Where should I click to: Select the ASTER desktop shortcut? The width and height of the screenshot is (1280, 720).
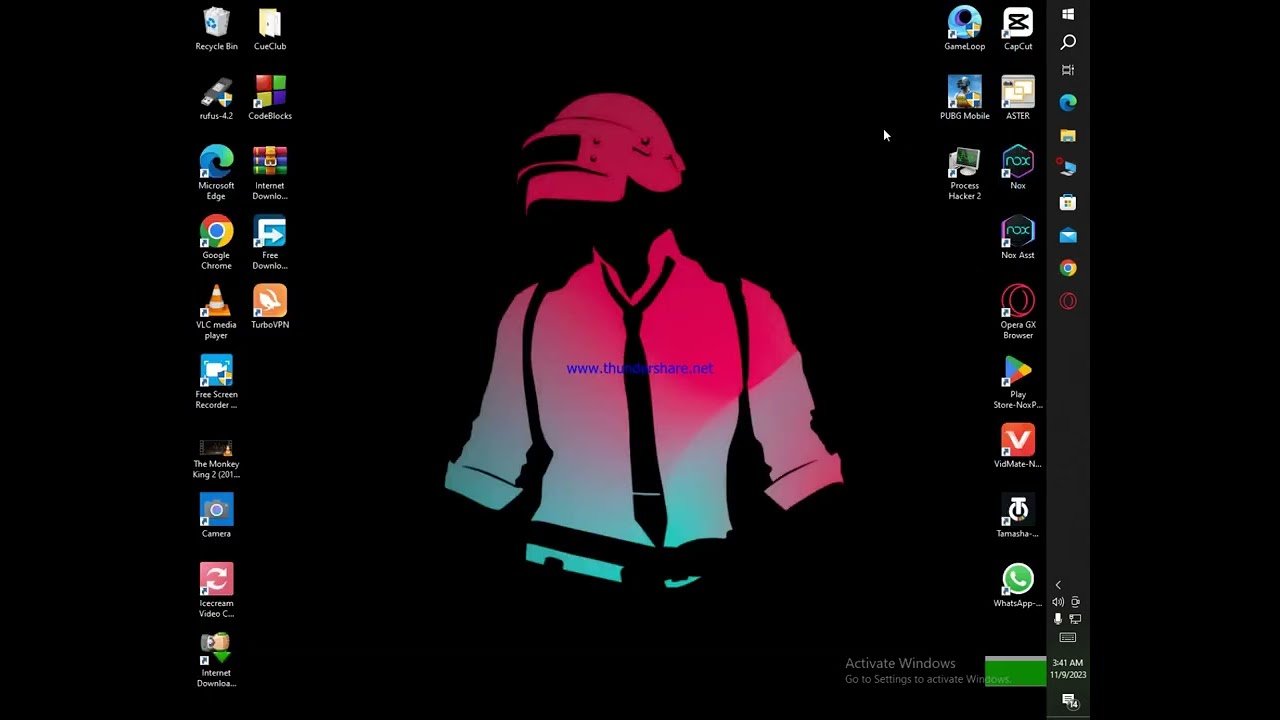click(x=1018, y=99)
